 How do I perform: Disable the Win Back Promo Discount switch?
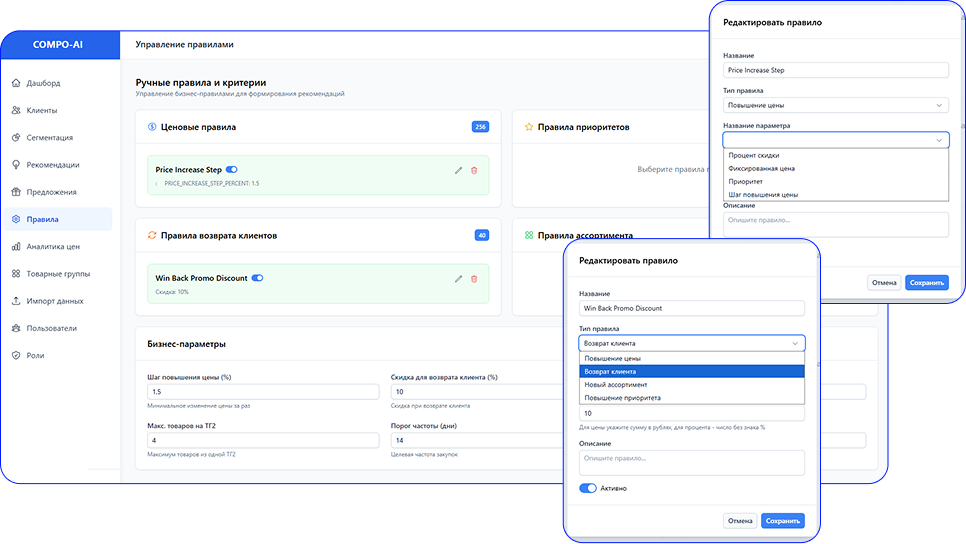tap(257, 278)
